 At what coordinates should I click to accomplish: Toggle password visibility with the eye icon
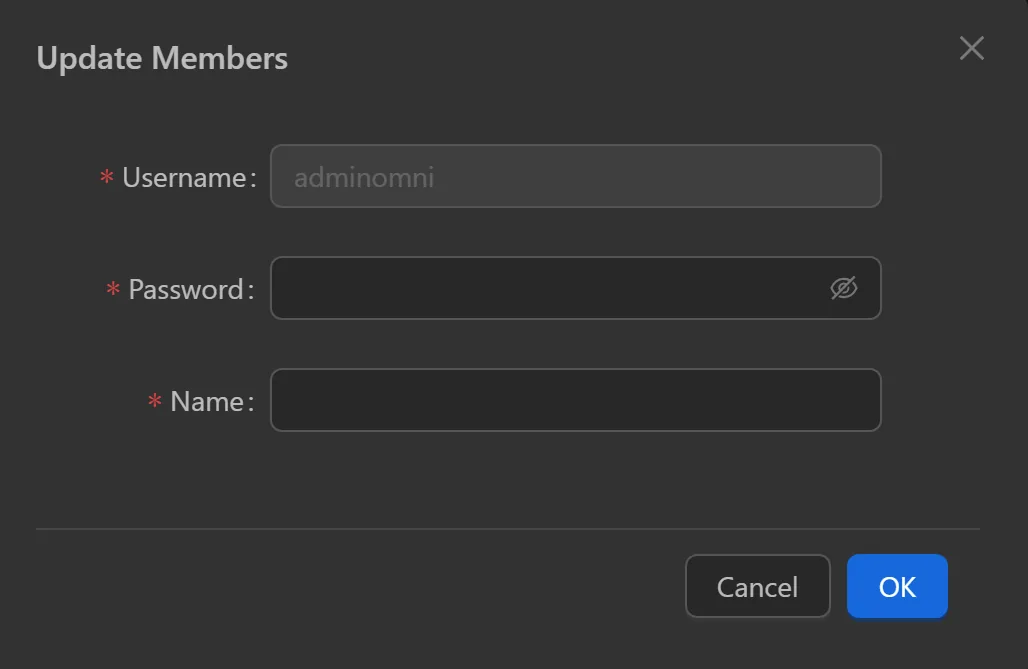845,288
